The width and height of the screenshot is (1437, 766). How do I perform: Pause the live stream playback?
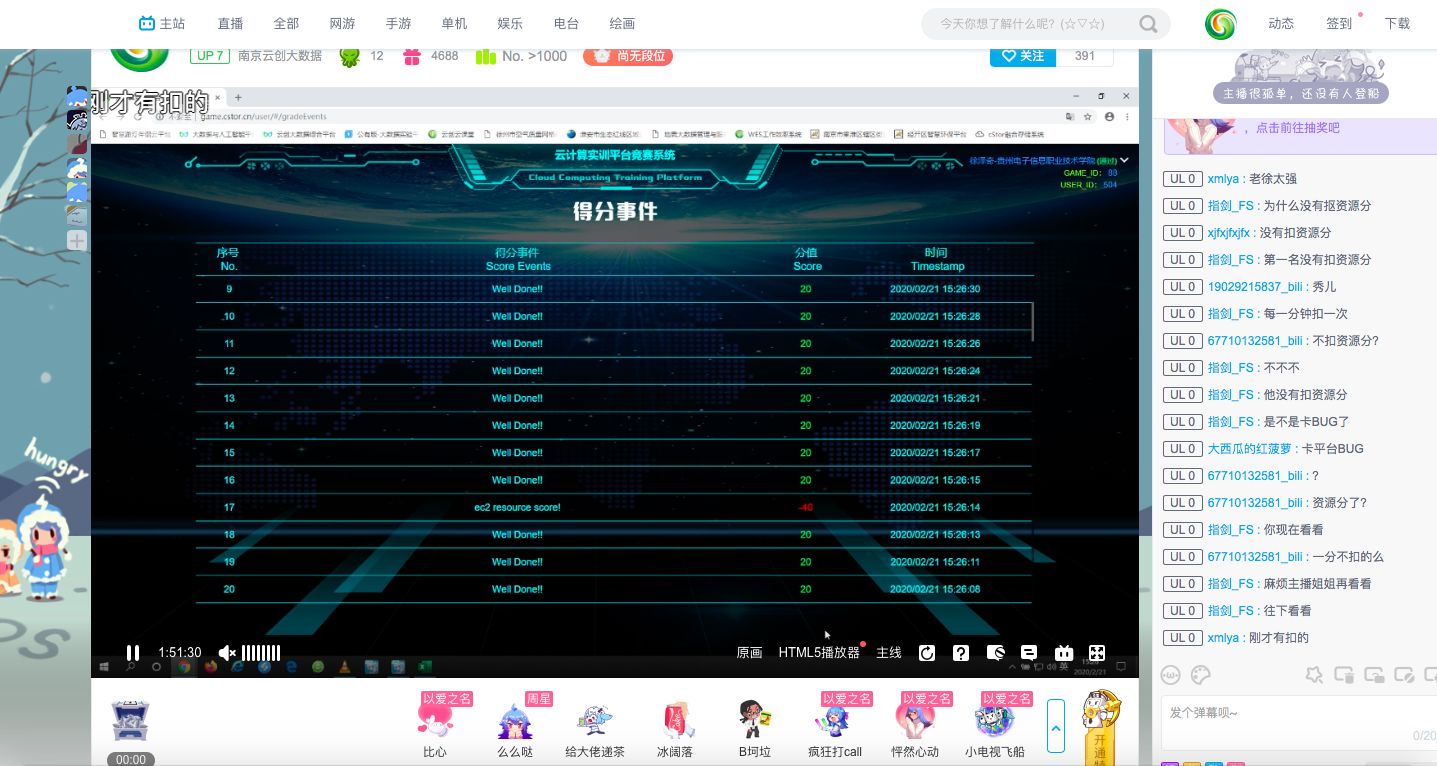[x=133, y=653]
